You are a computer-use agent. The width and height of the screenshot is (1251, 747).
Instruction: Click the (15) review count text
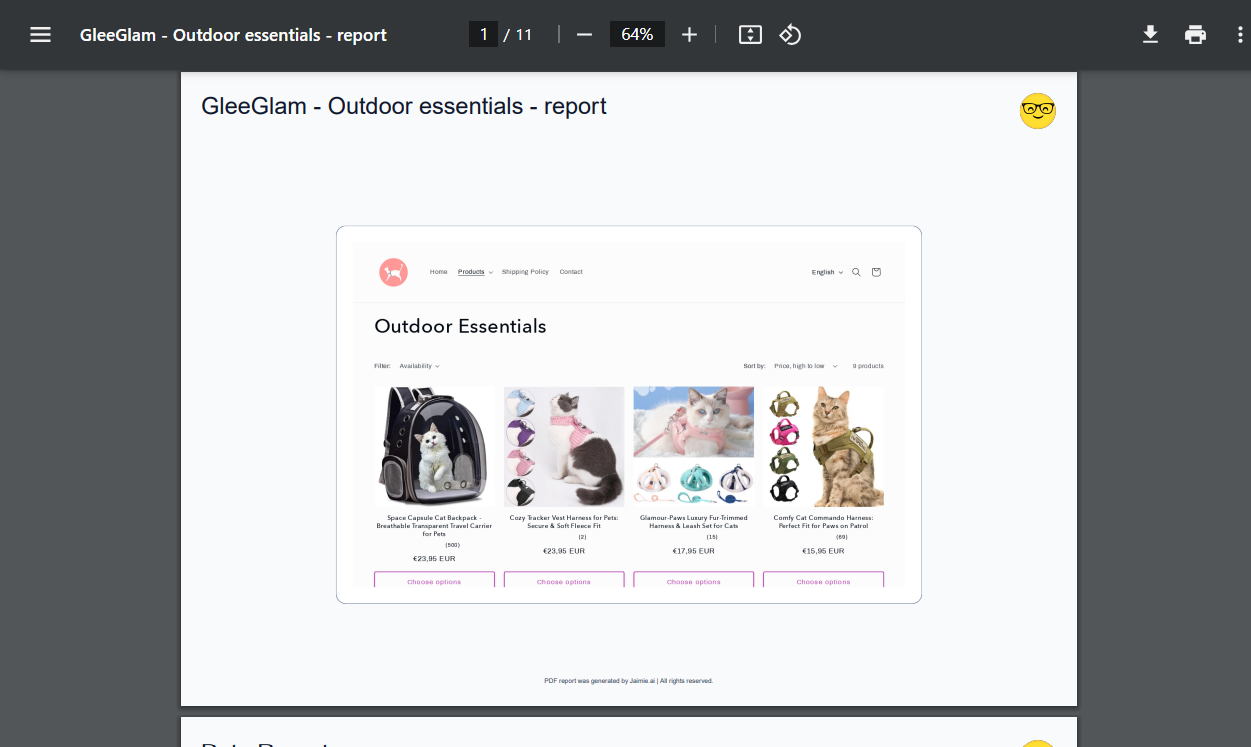tap(712, 537)
